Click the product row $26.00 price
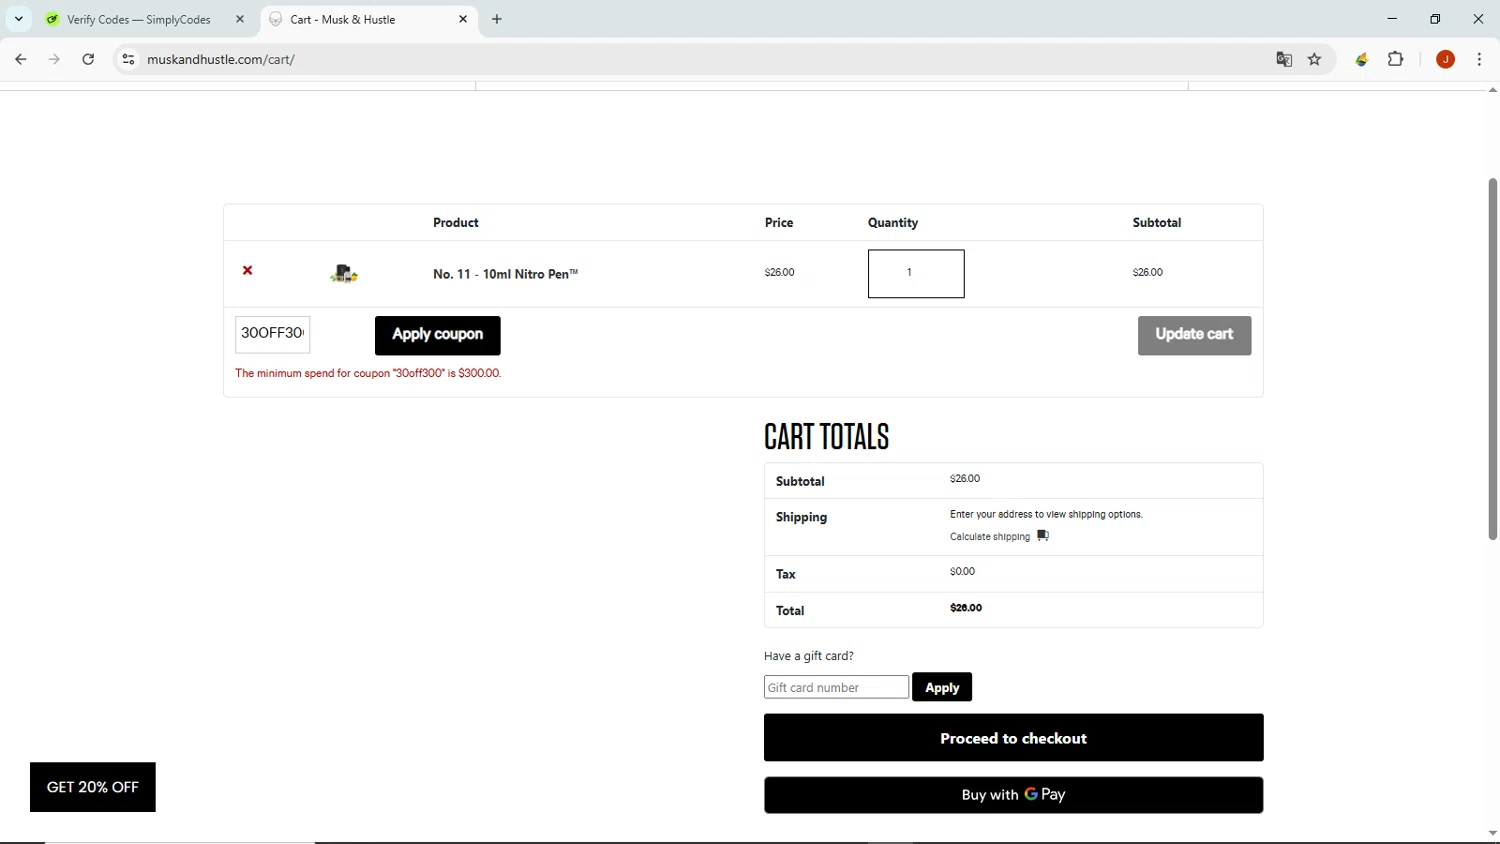The image size is (1500, 844). (780, 272)
